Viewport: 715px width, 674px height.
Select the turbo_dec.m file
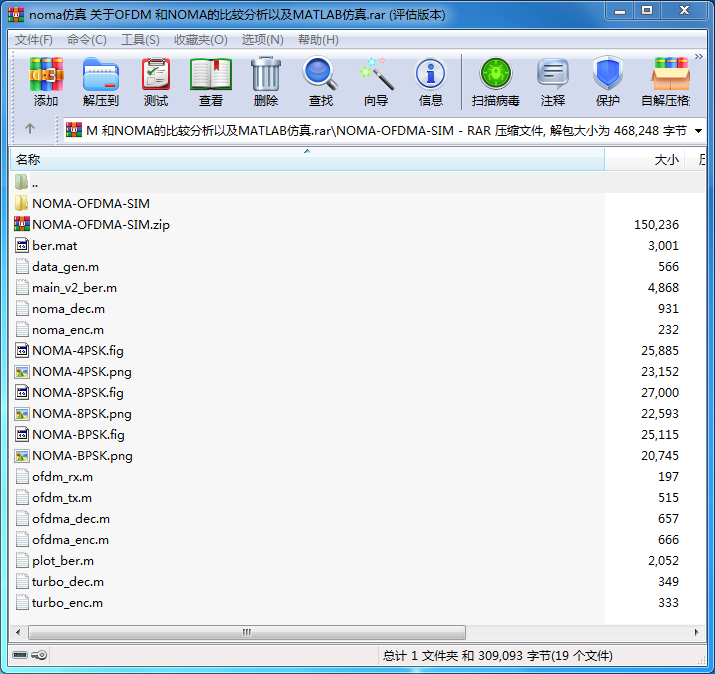68,581
